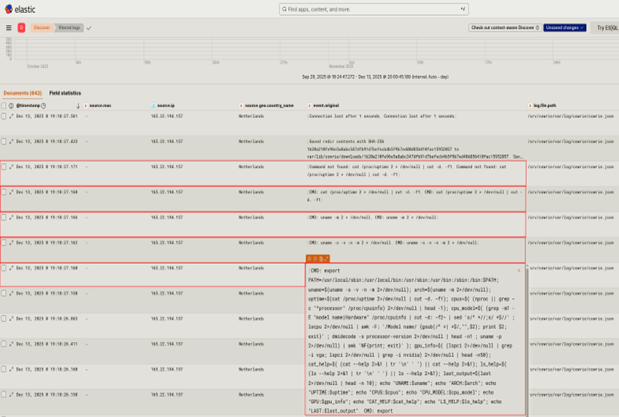The width and height of the screenshot is (619, 417).
Task: Click the saved-state checkmark icon near tabs
Action: click(x=89, y=28)
